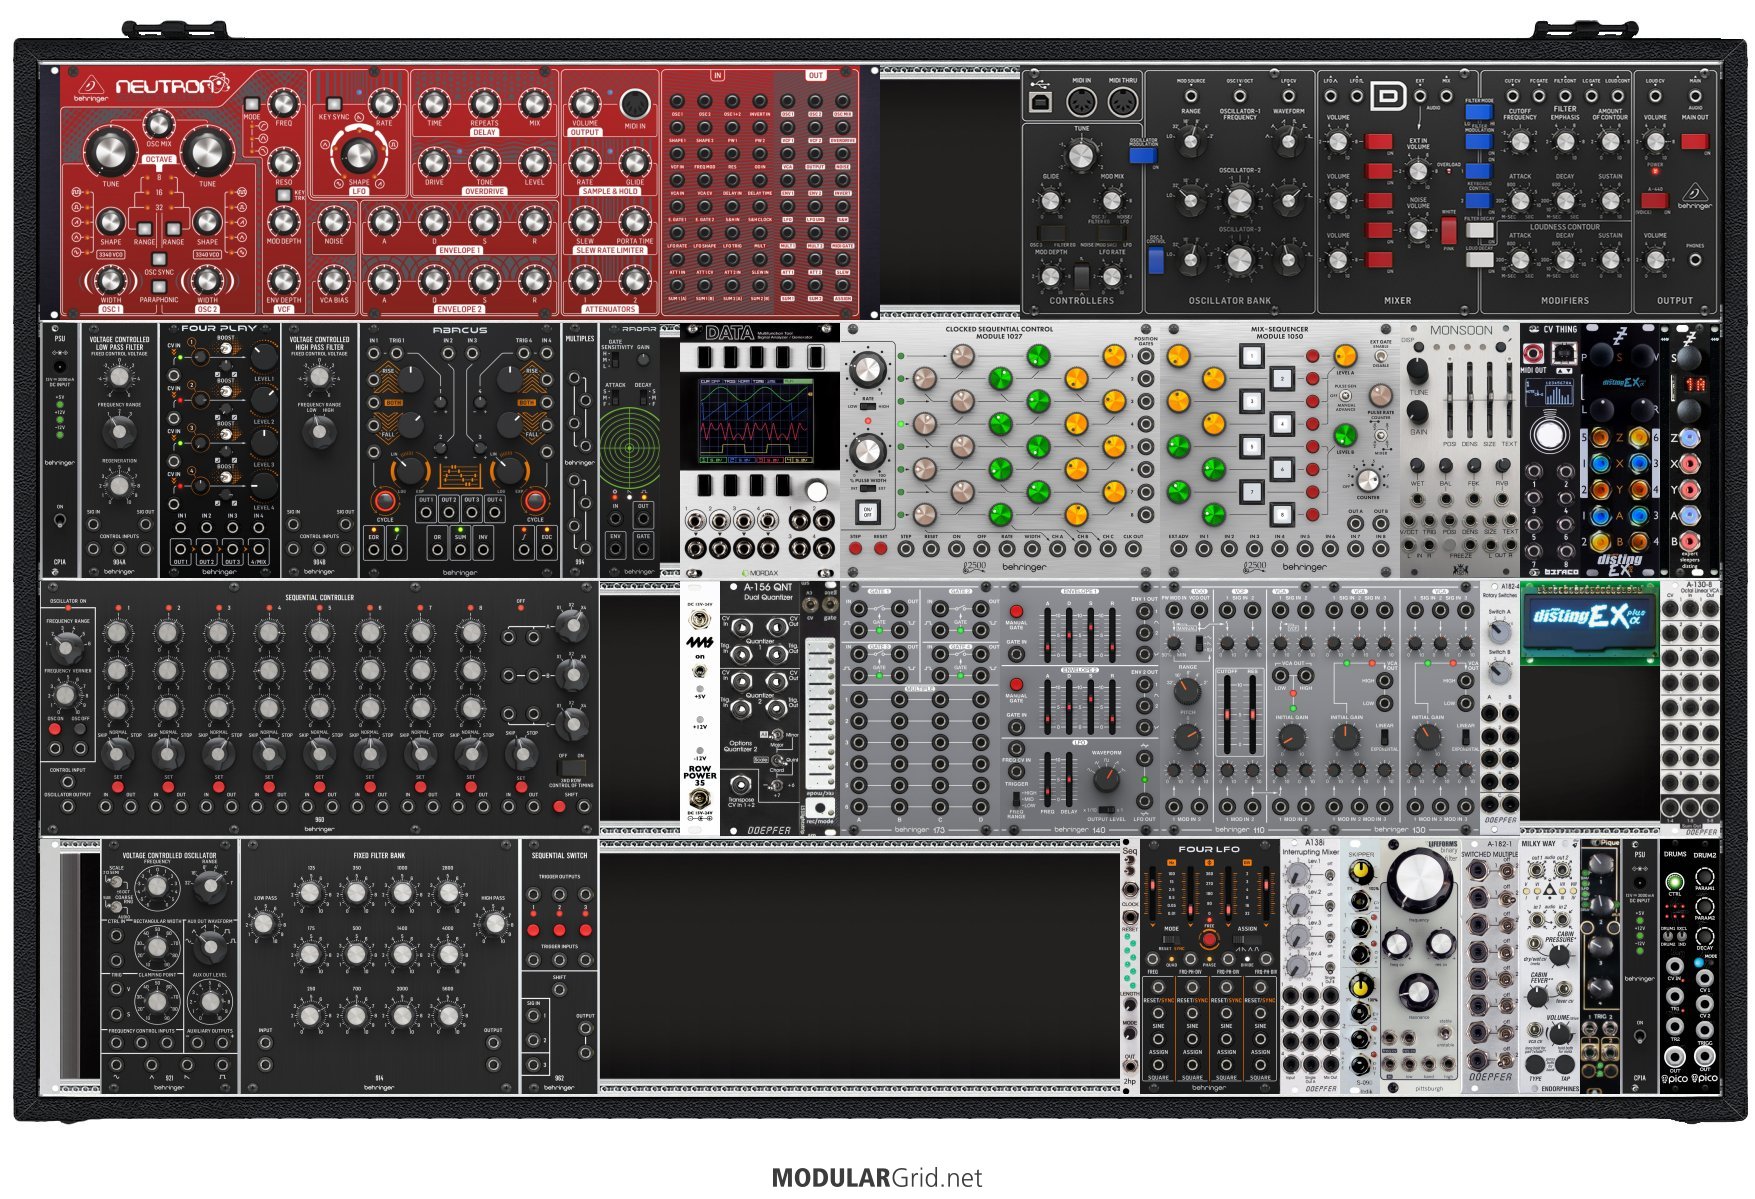This screenshot has width=1755, height=1199.
Task: Adjust the large frequency knob on Lifeforms filter
Action: pos(1418,880)
